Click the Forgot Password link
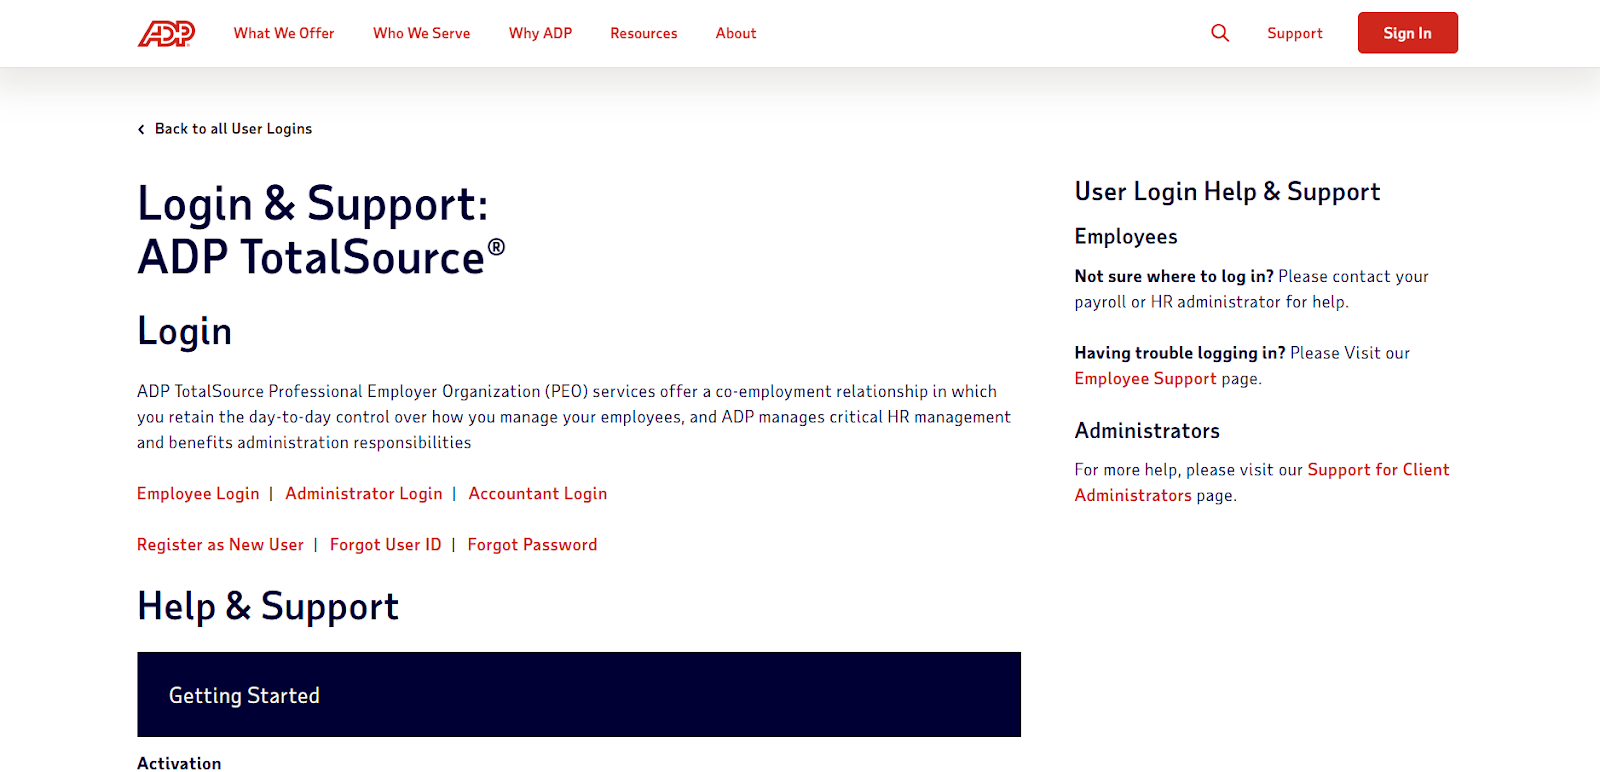 coord(532,545)
